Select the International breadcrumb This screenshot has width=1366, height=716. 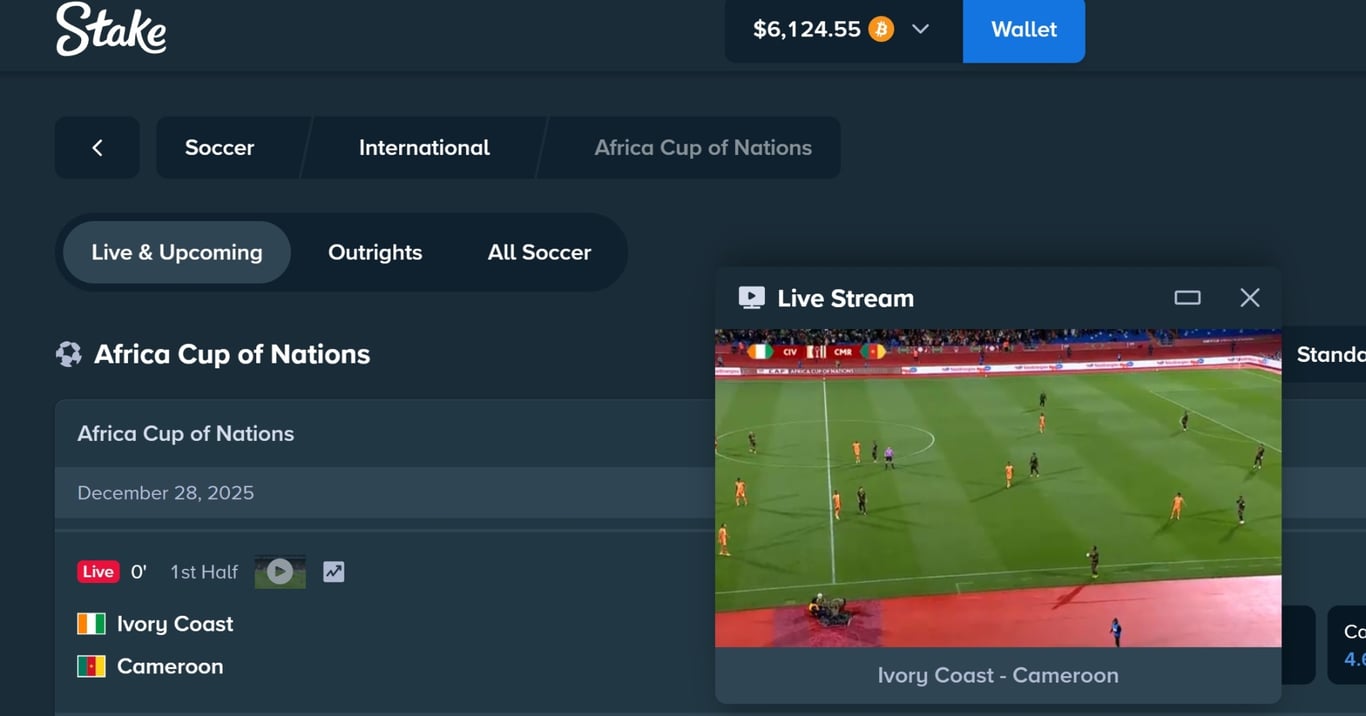point(424,148)
